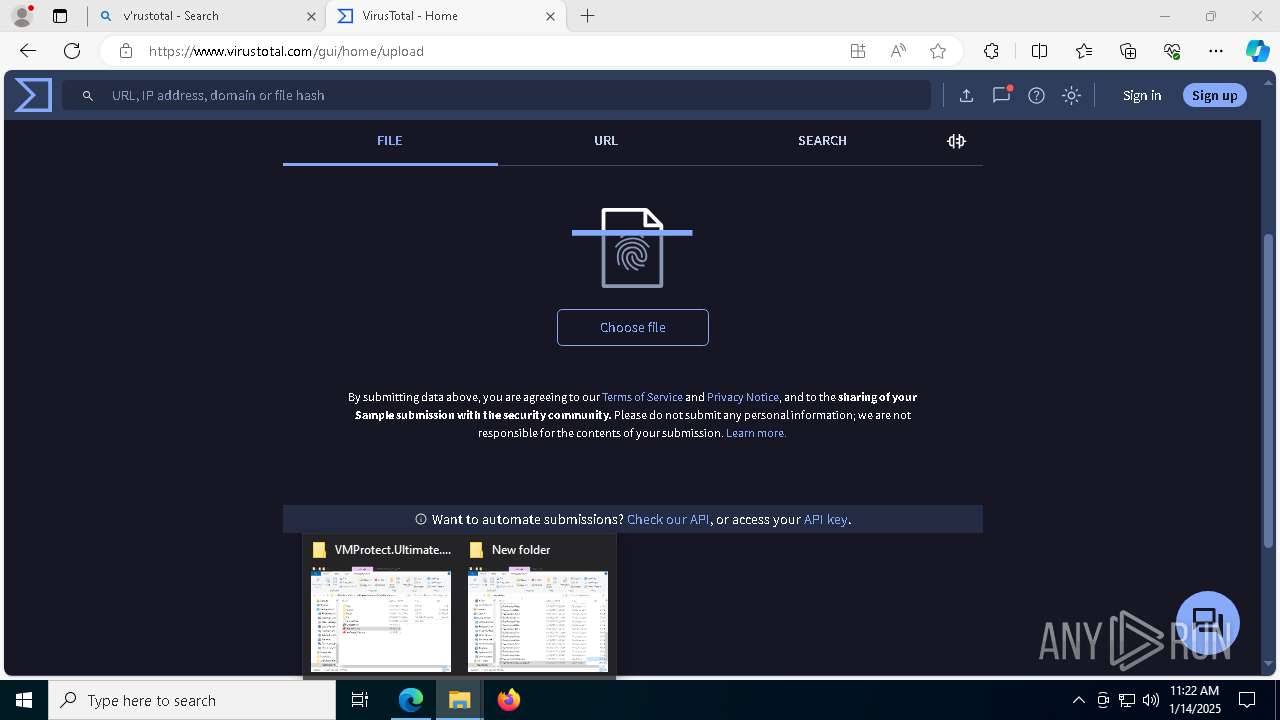This screenshot has width=1280, height=720.
Task: Click the browser back arrow
Action: (28, 51)
